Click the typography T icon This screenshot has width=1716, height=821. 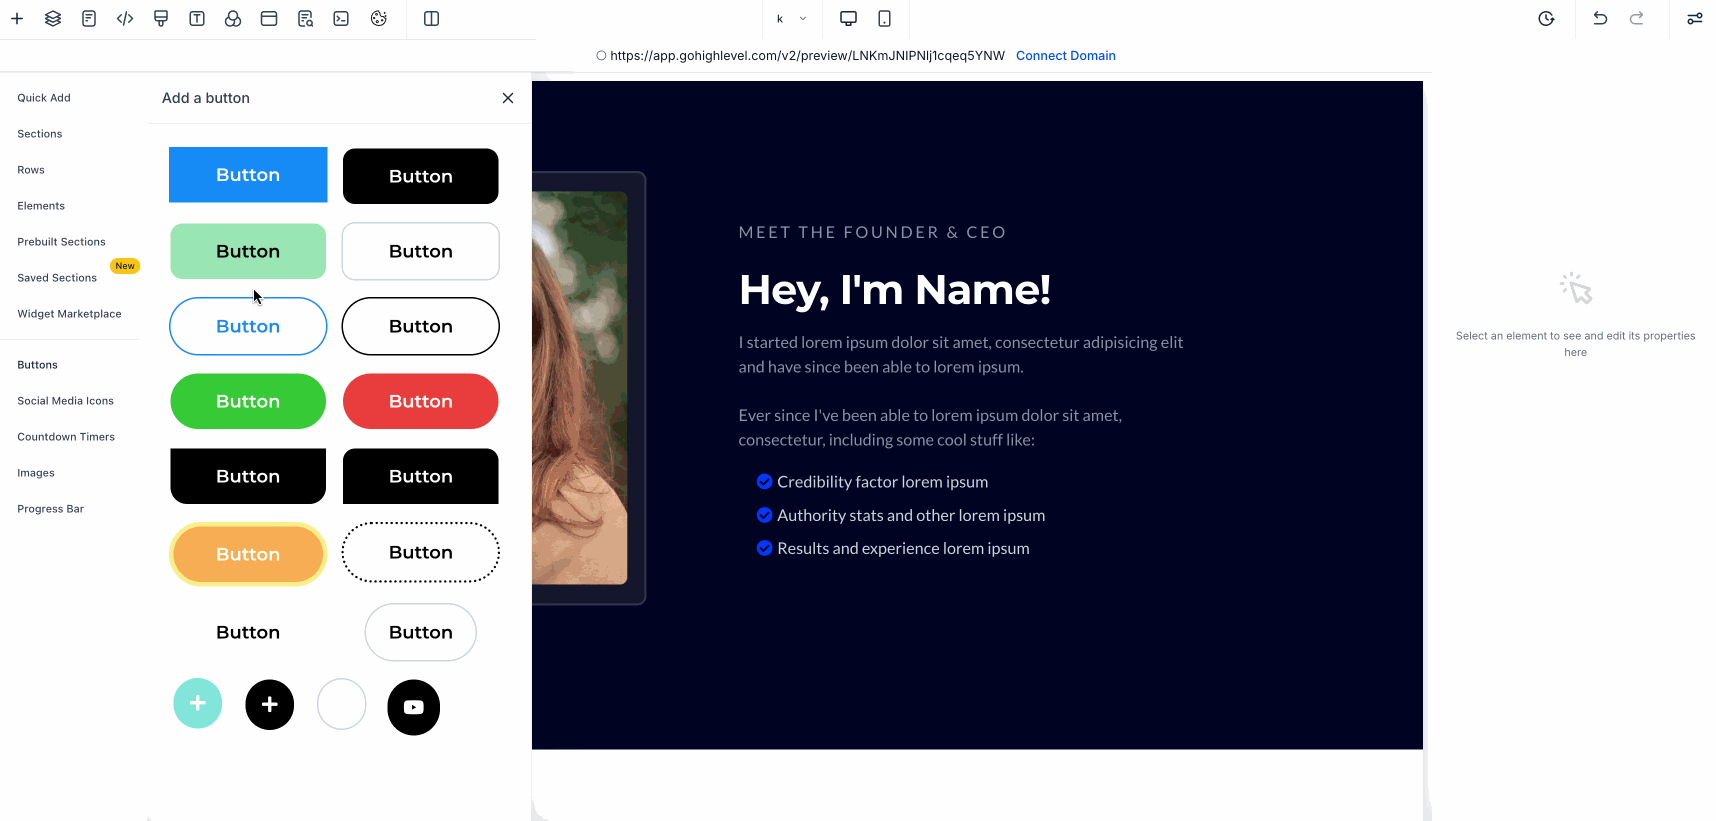197,19
